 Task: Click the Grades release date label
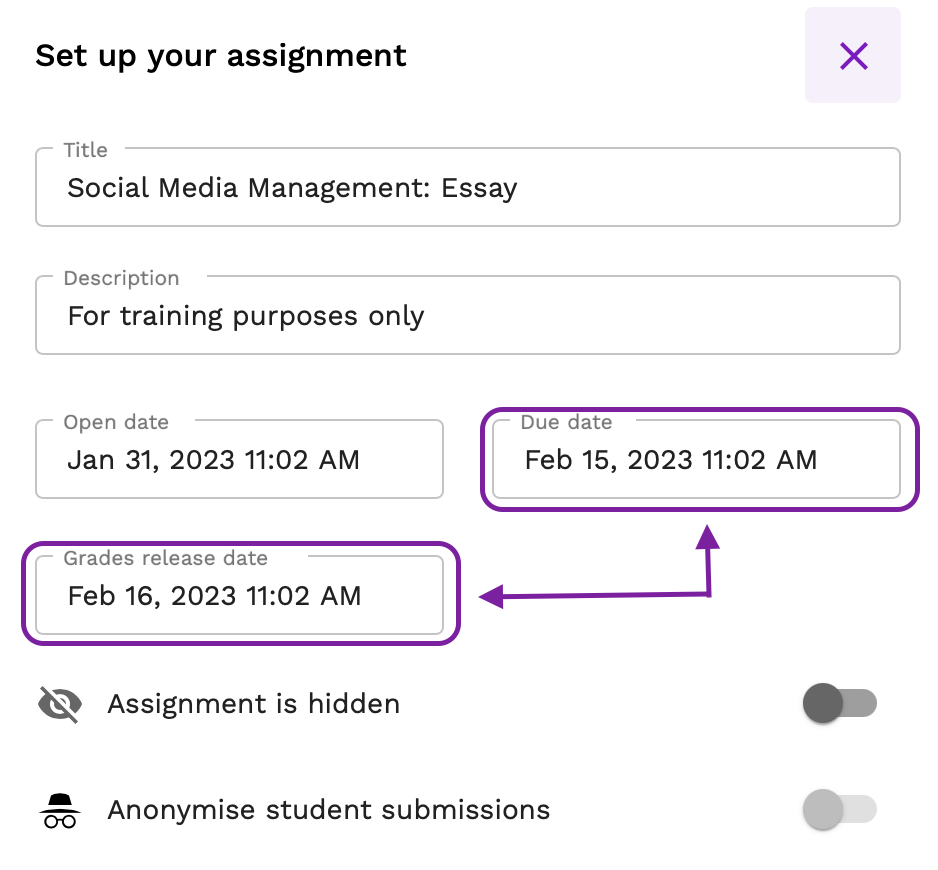166,558
